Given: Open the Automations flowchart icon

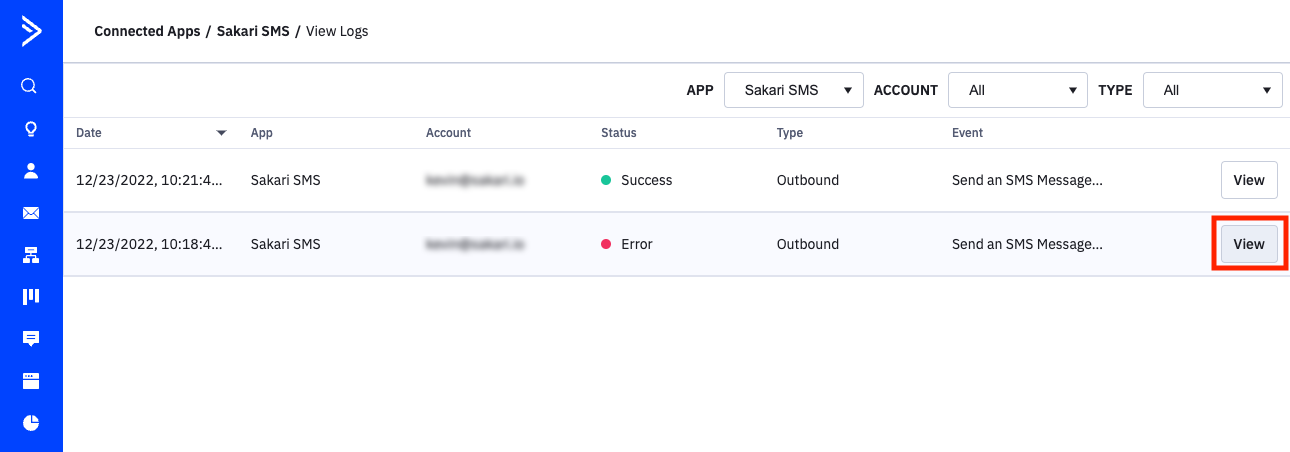Looking at the screenshot, I should click(x=31, y=255).
